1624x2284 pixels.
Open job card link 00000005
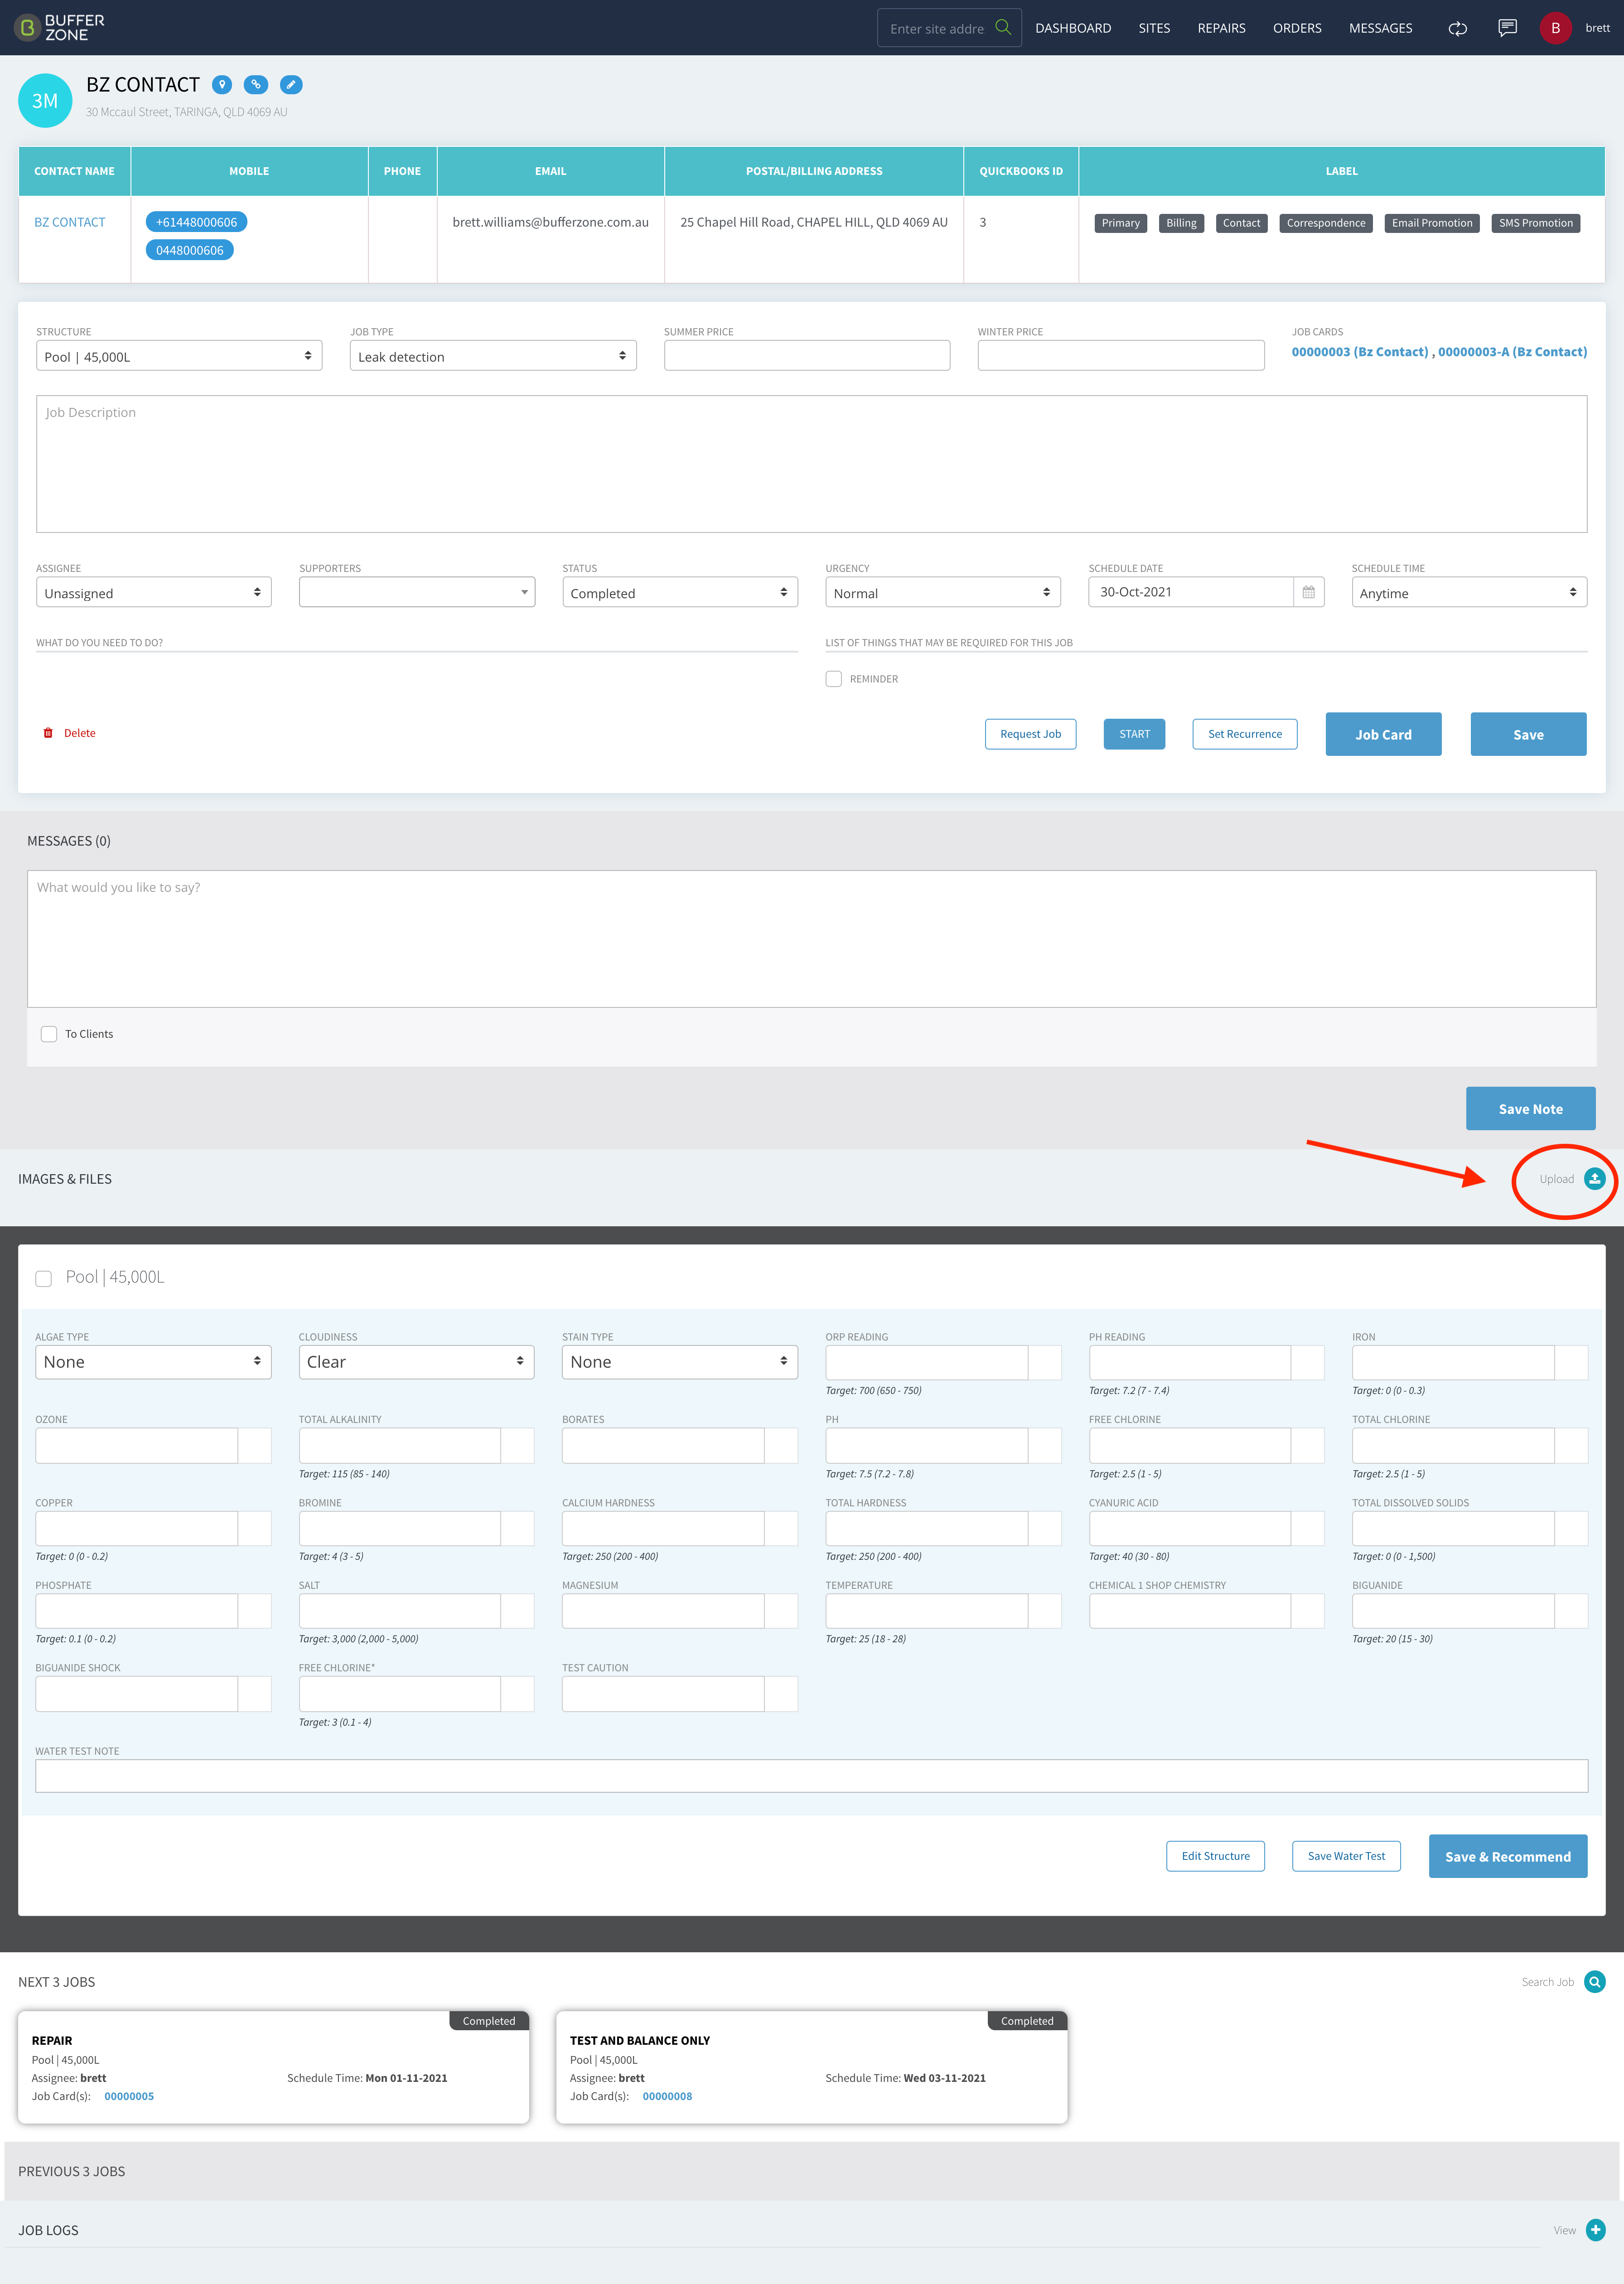point(129,2096)
